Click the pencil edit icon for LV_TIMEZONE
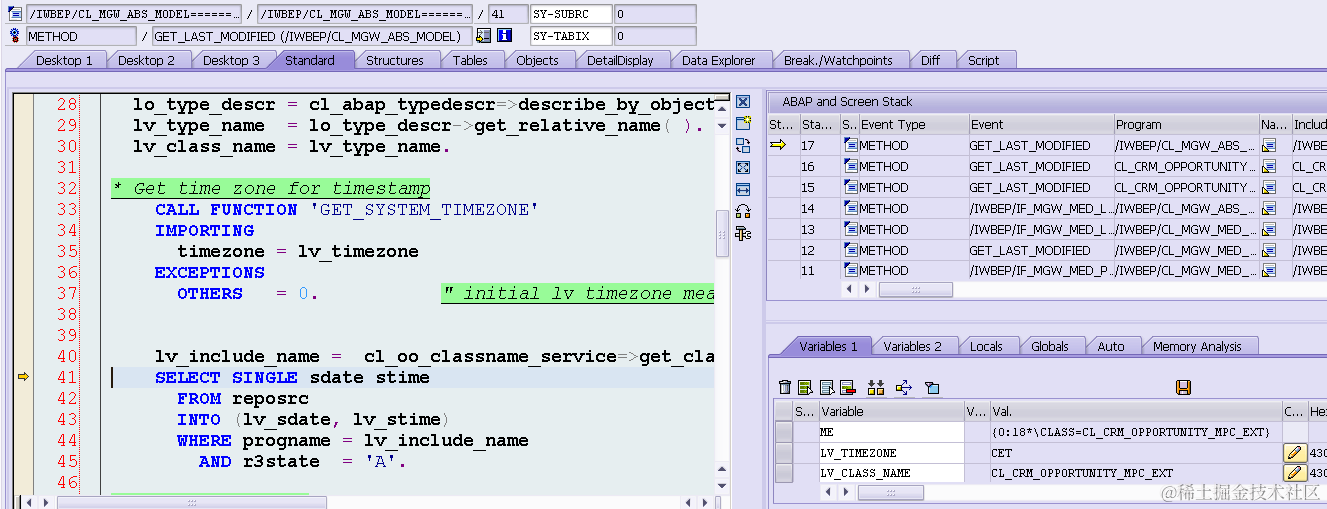 click(1294, 453)
